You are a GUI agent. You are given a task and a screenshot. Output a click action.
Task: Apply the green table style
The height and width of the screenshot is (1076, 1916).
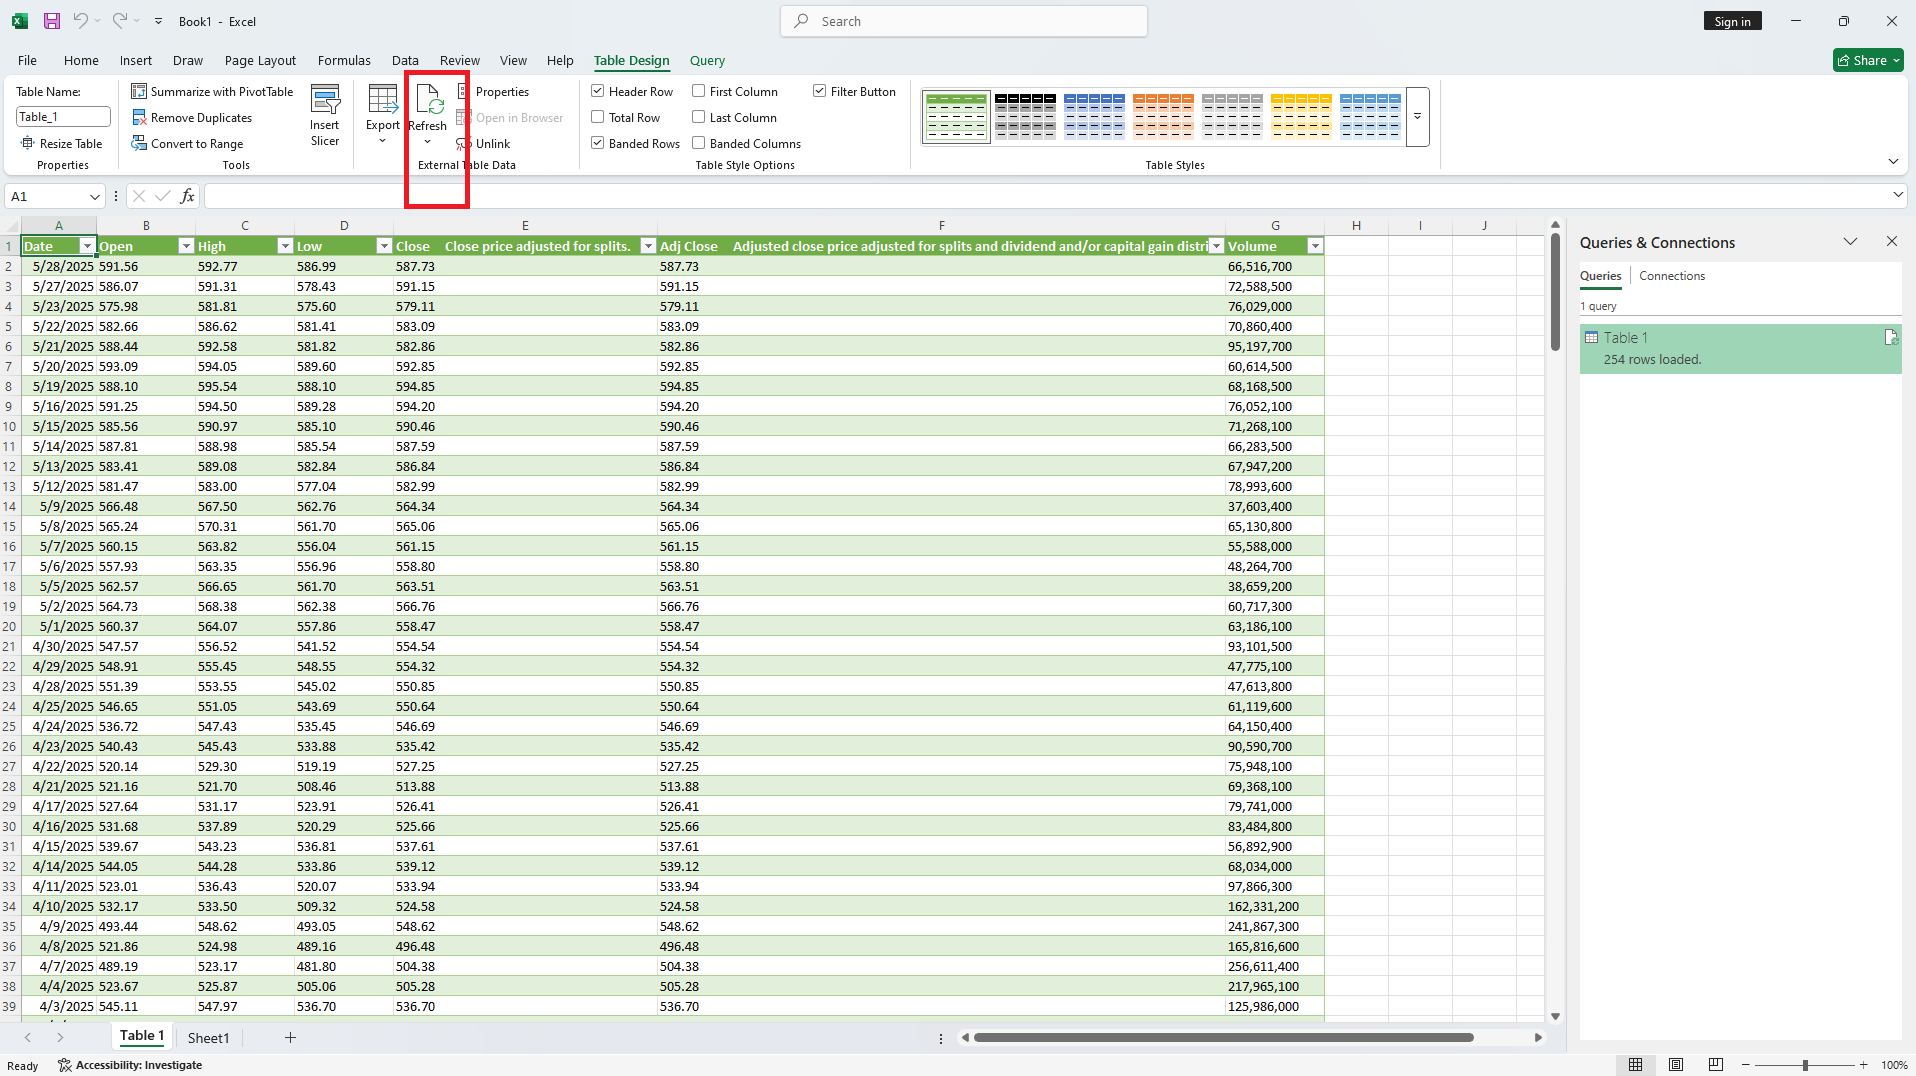coord(956,116)
